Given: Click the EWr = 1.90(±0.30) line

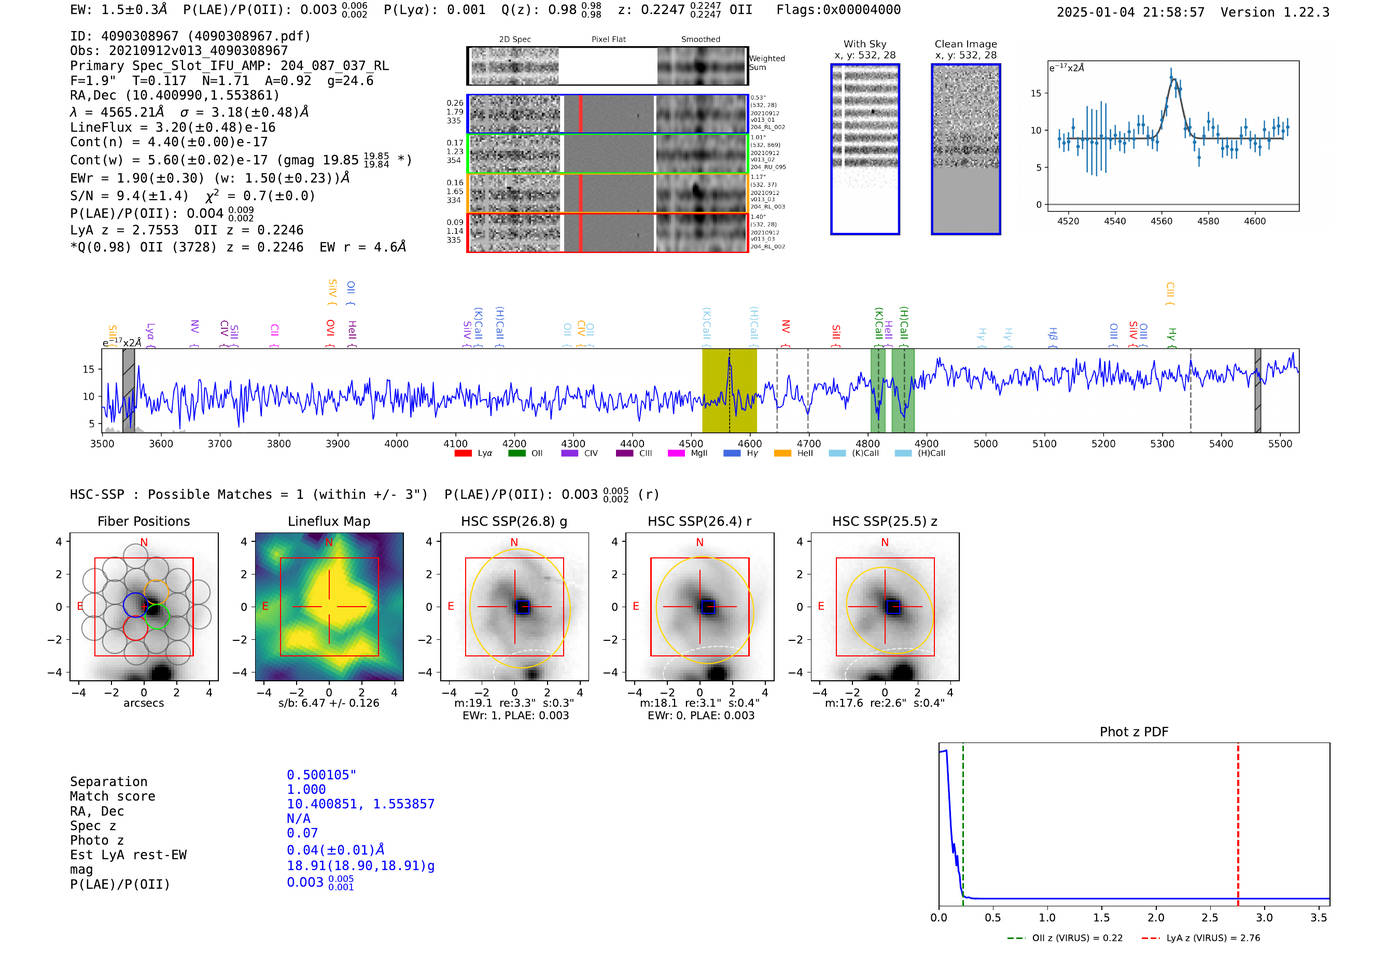Looking at the screenshot, I should [x=210, y=178].
